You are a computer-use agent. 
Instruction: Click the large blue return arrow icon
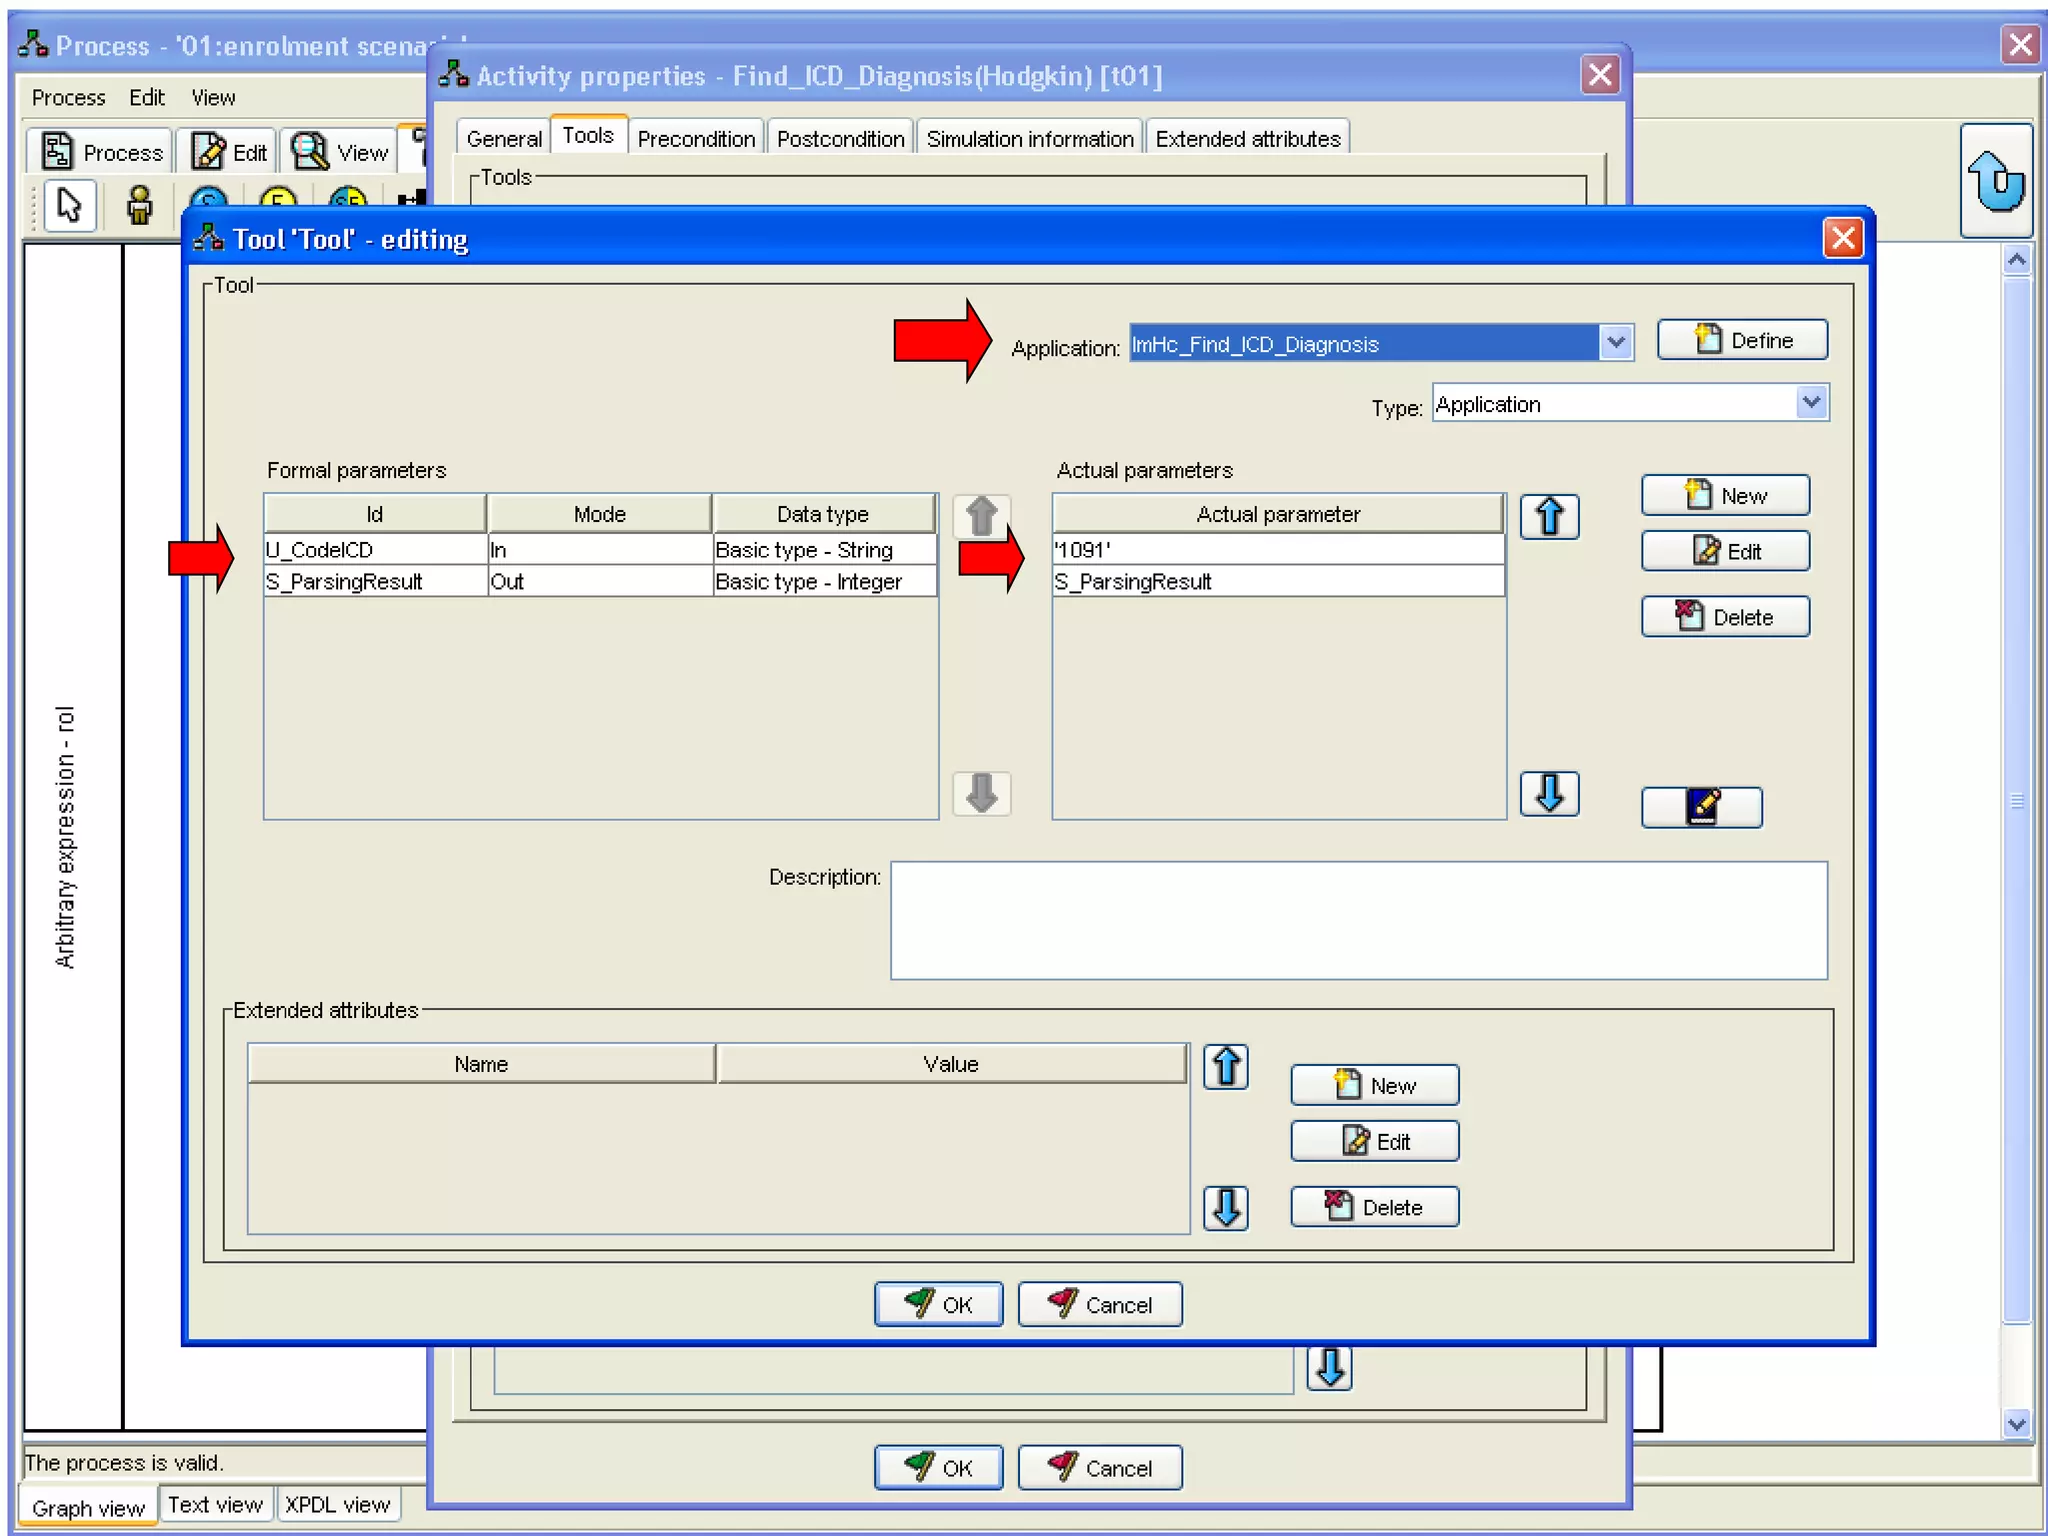[1995, 182]
